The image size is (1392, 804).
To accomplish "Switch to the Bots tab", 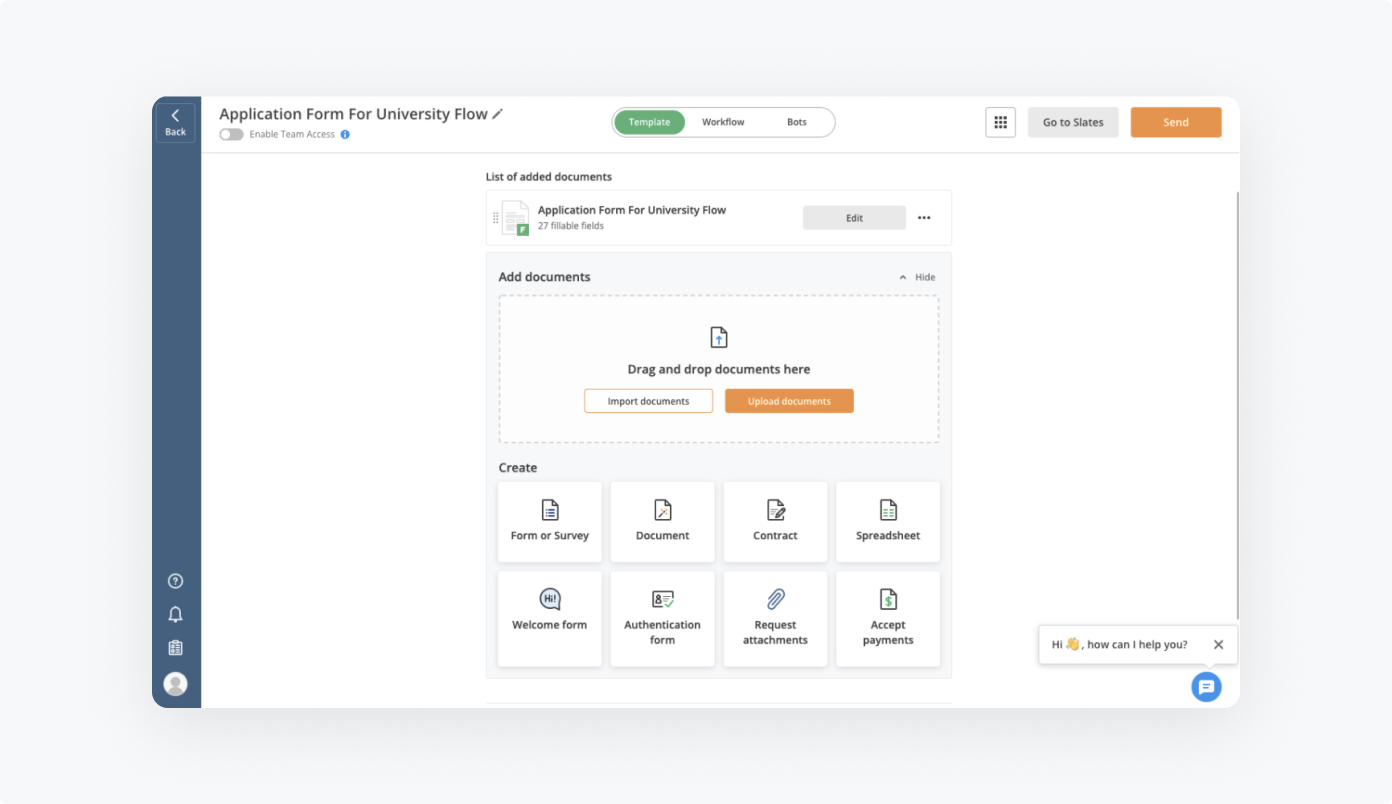I will pyautogui.click(x=797, y=122).
